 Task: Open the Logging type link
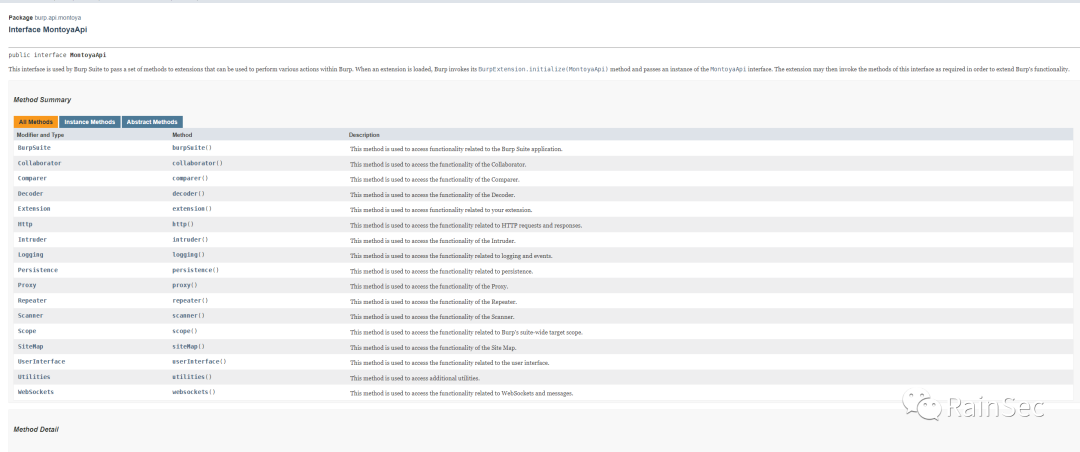coord(30,255)
